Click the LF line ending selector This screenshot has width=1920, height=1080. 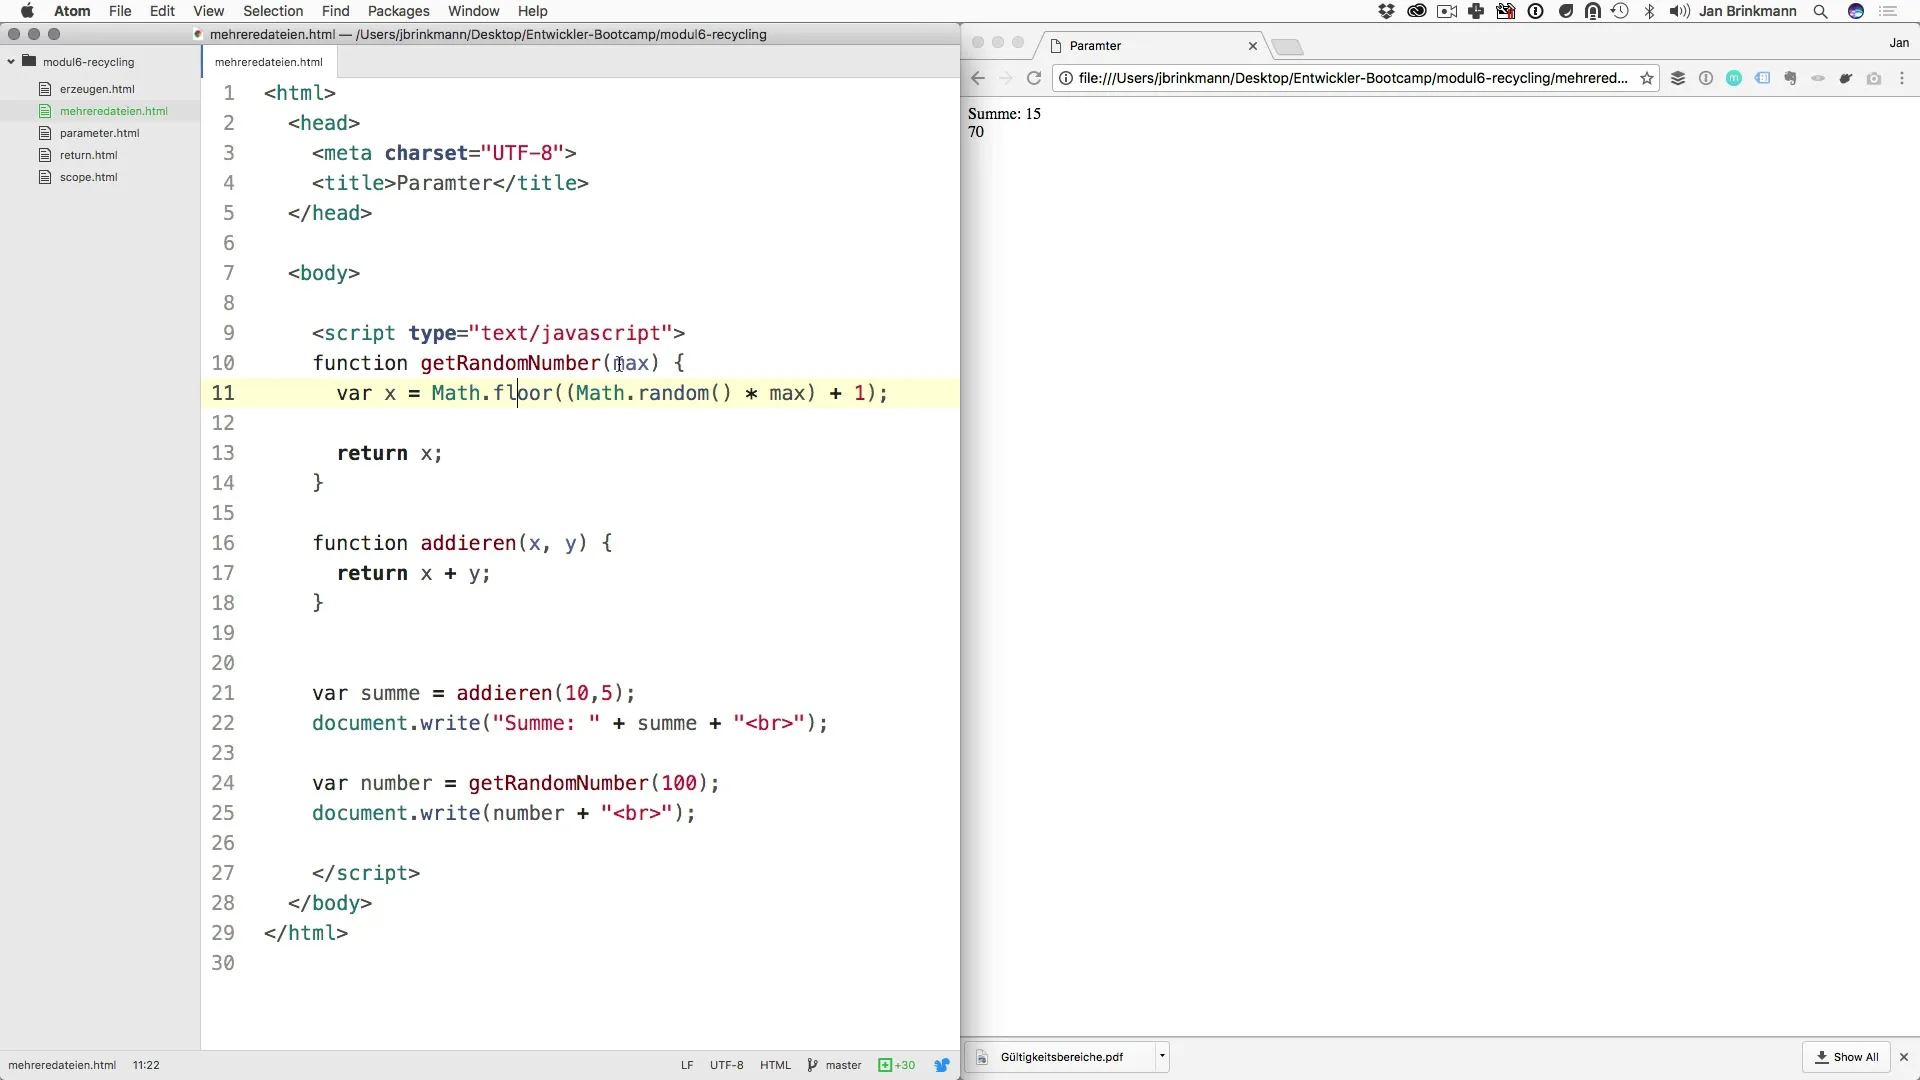(x=687, y=1065)
